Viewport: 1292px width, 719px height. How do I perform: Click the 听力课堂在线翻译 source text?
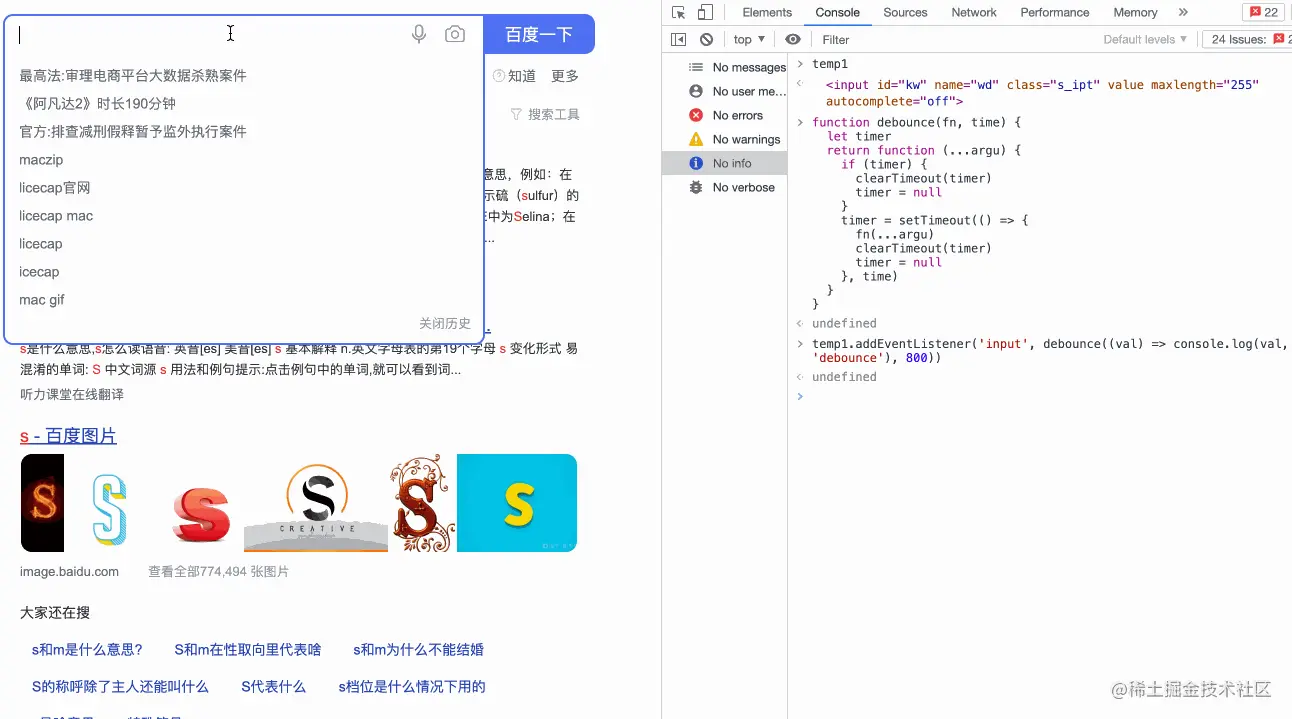tap(72, 395)
